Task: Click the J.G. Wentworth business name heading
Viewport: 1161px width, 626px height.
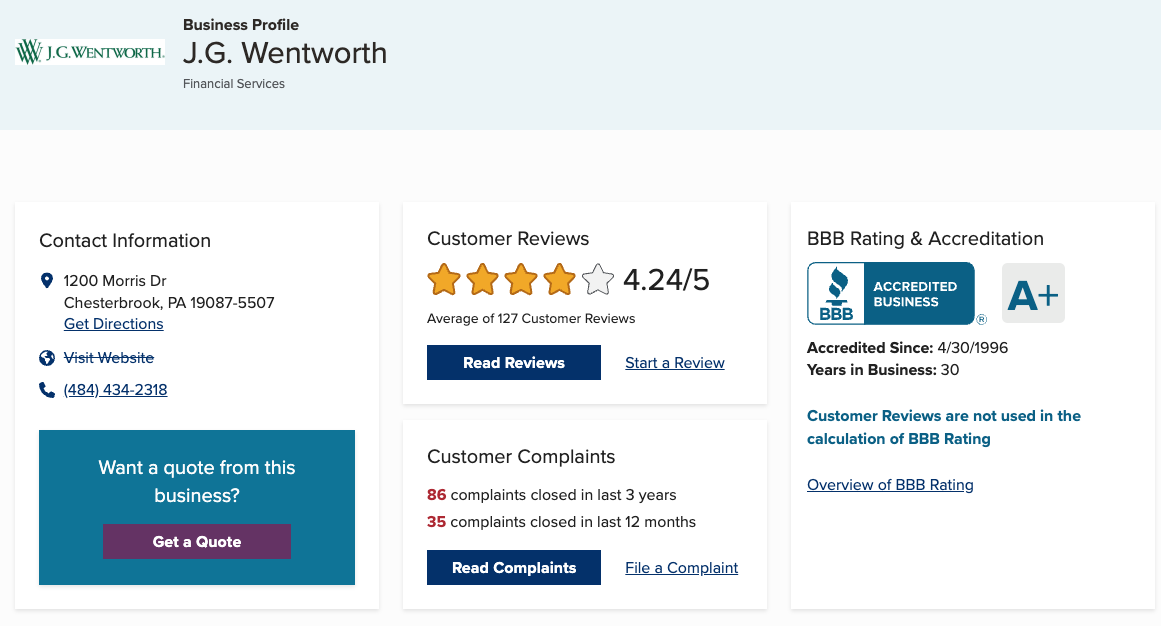Action: click(285, 53)
